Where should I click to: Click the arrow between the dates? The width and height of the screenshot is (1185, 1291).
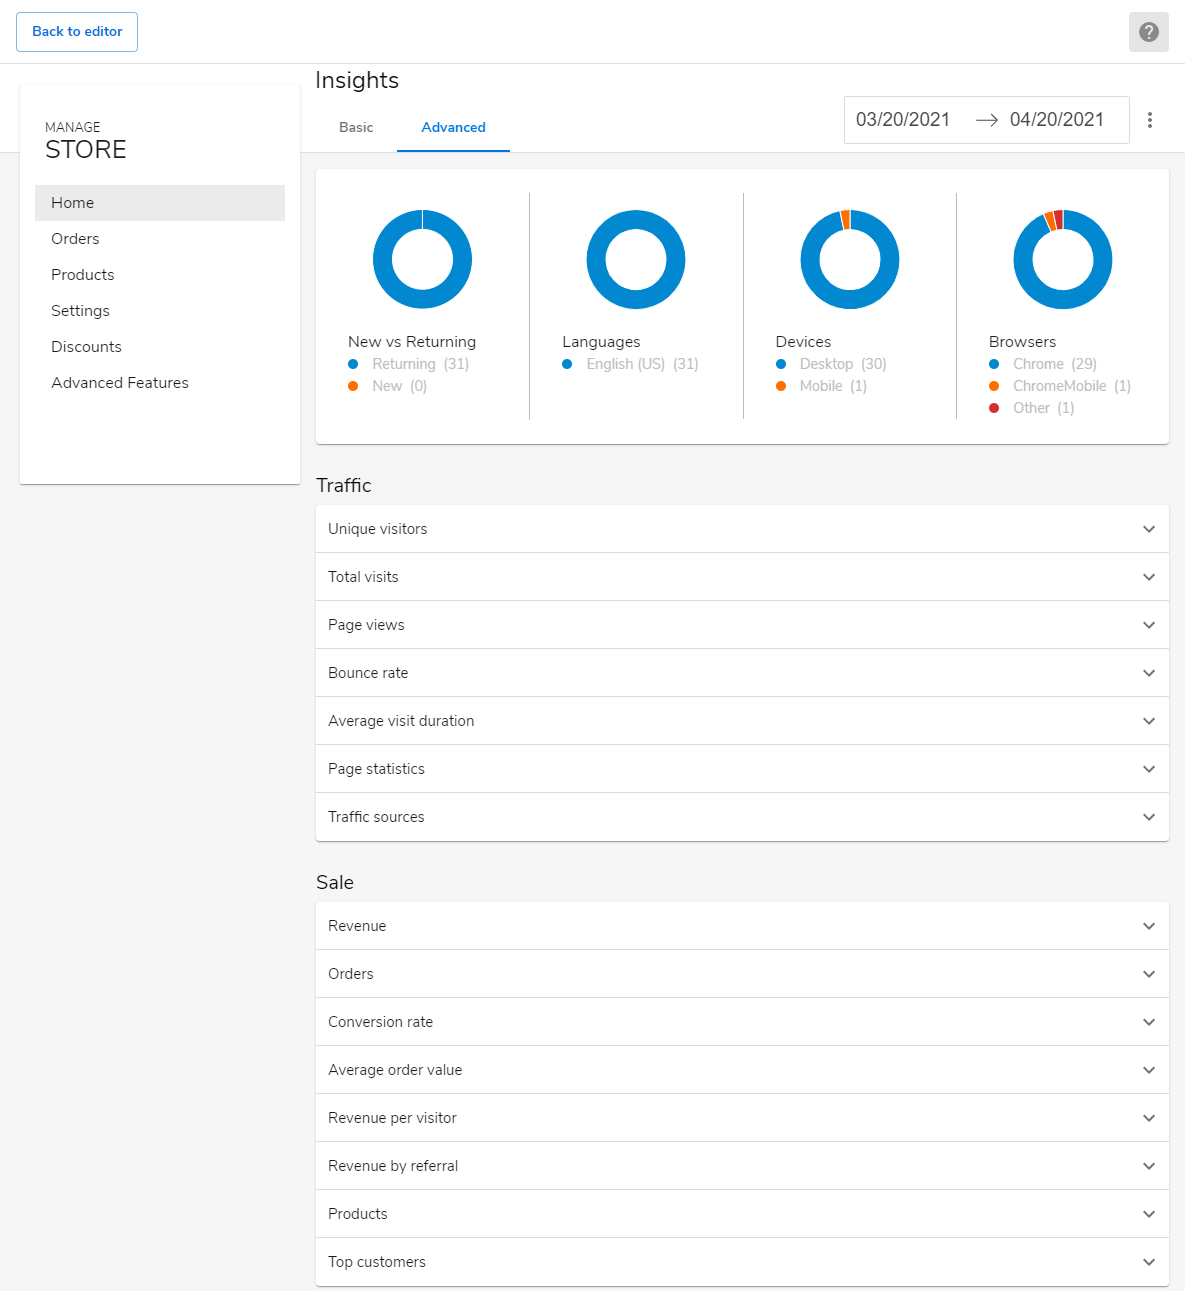[986, 120]
